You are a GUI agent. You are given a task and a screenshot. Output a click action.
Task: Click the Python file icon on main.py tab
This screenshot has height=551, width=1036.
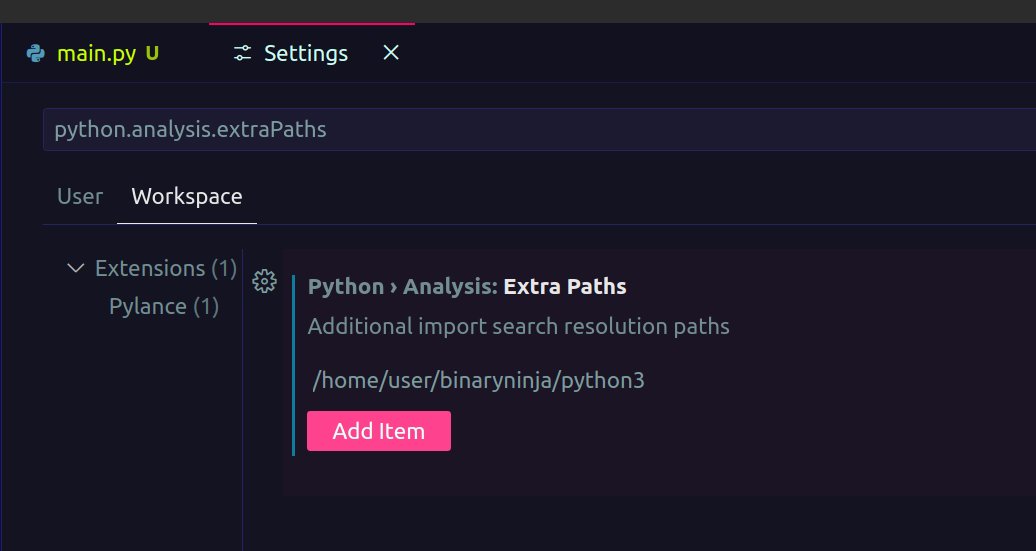pyautogui.click(x=36, y=54)
